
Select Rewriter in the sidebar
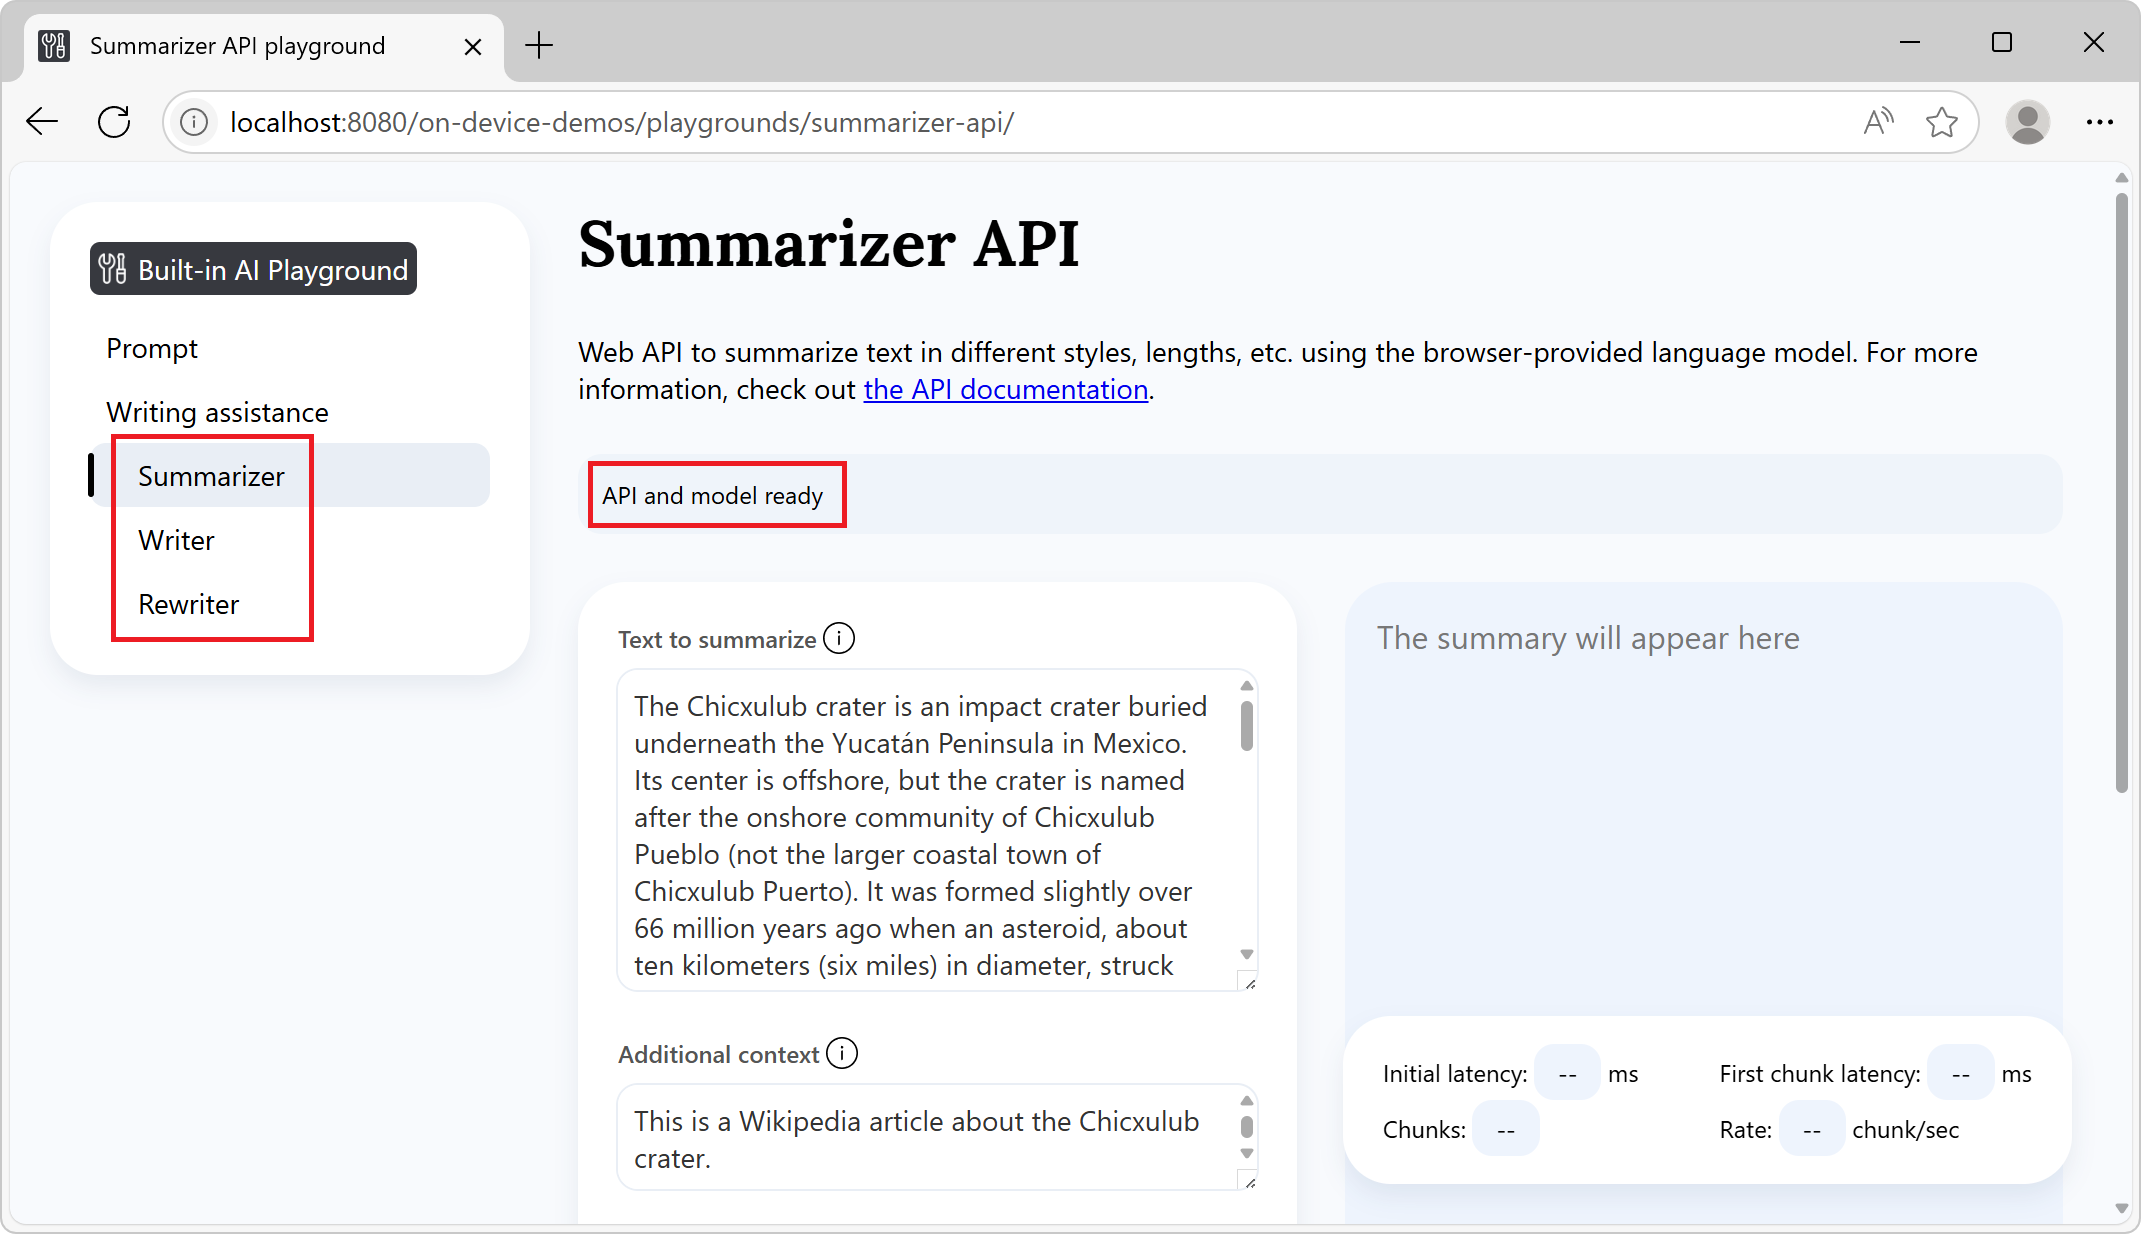click(188, 603)
